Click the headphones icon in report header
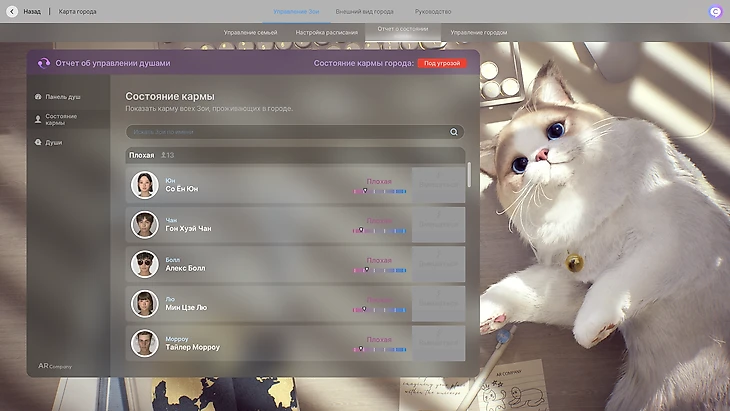The image size is (730, 411). coord(43,63)
